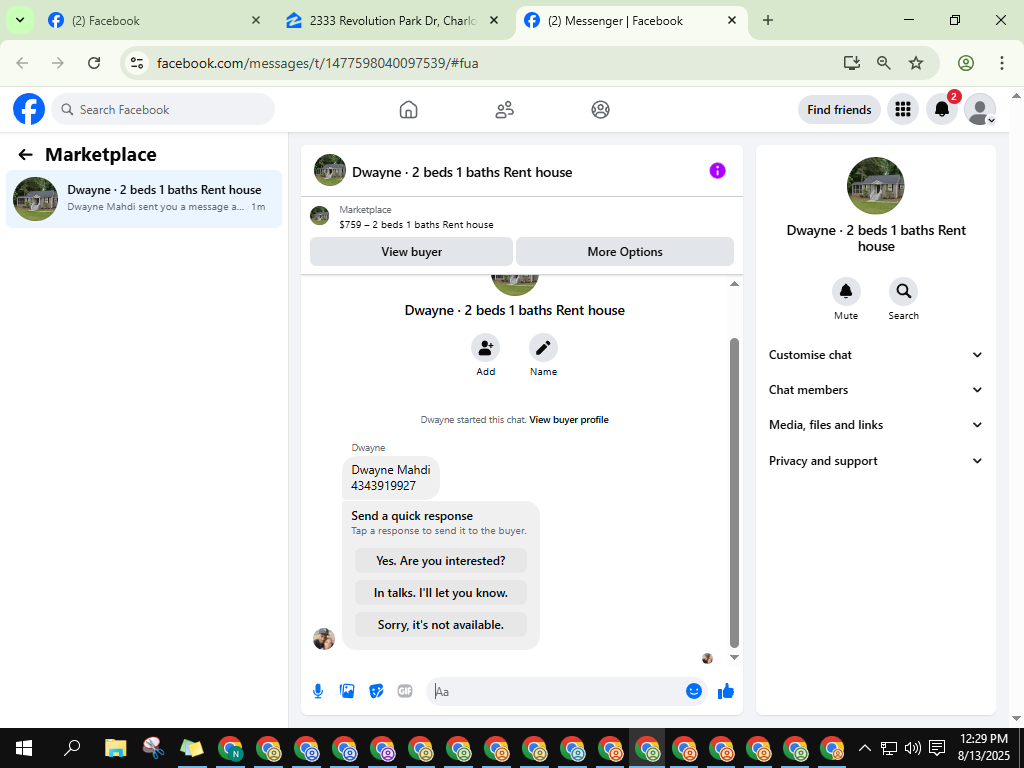Record a voice clip with microphone icon
This screenshot has height=768, width=1024.
coord(318,691)
